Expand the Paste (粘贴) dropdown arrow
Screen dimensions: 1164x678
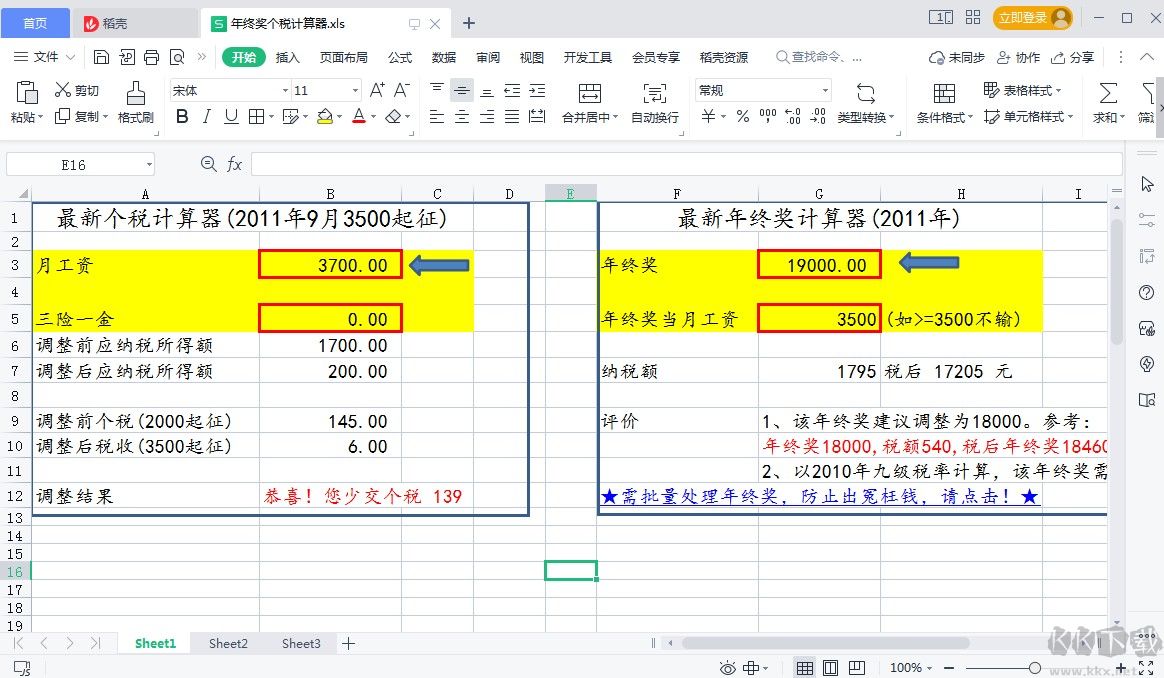pos(40,117)
